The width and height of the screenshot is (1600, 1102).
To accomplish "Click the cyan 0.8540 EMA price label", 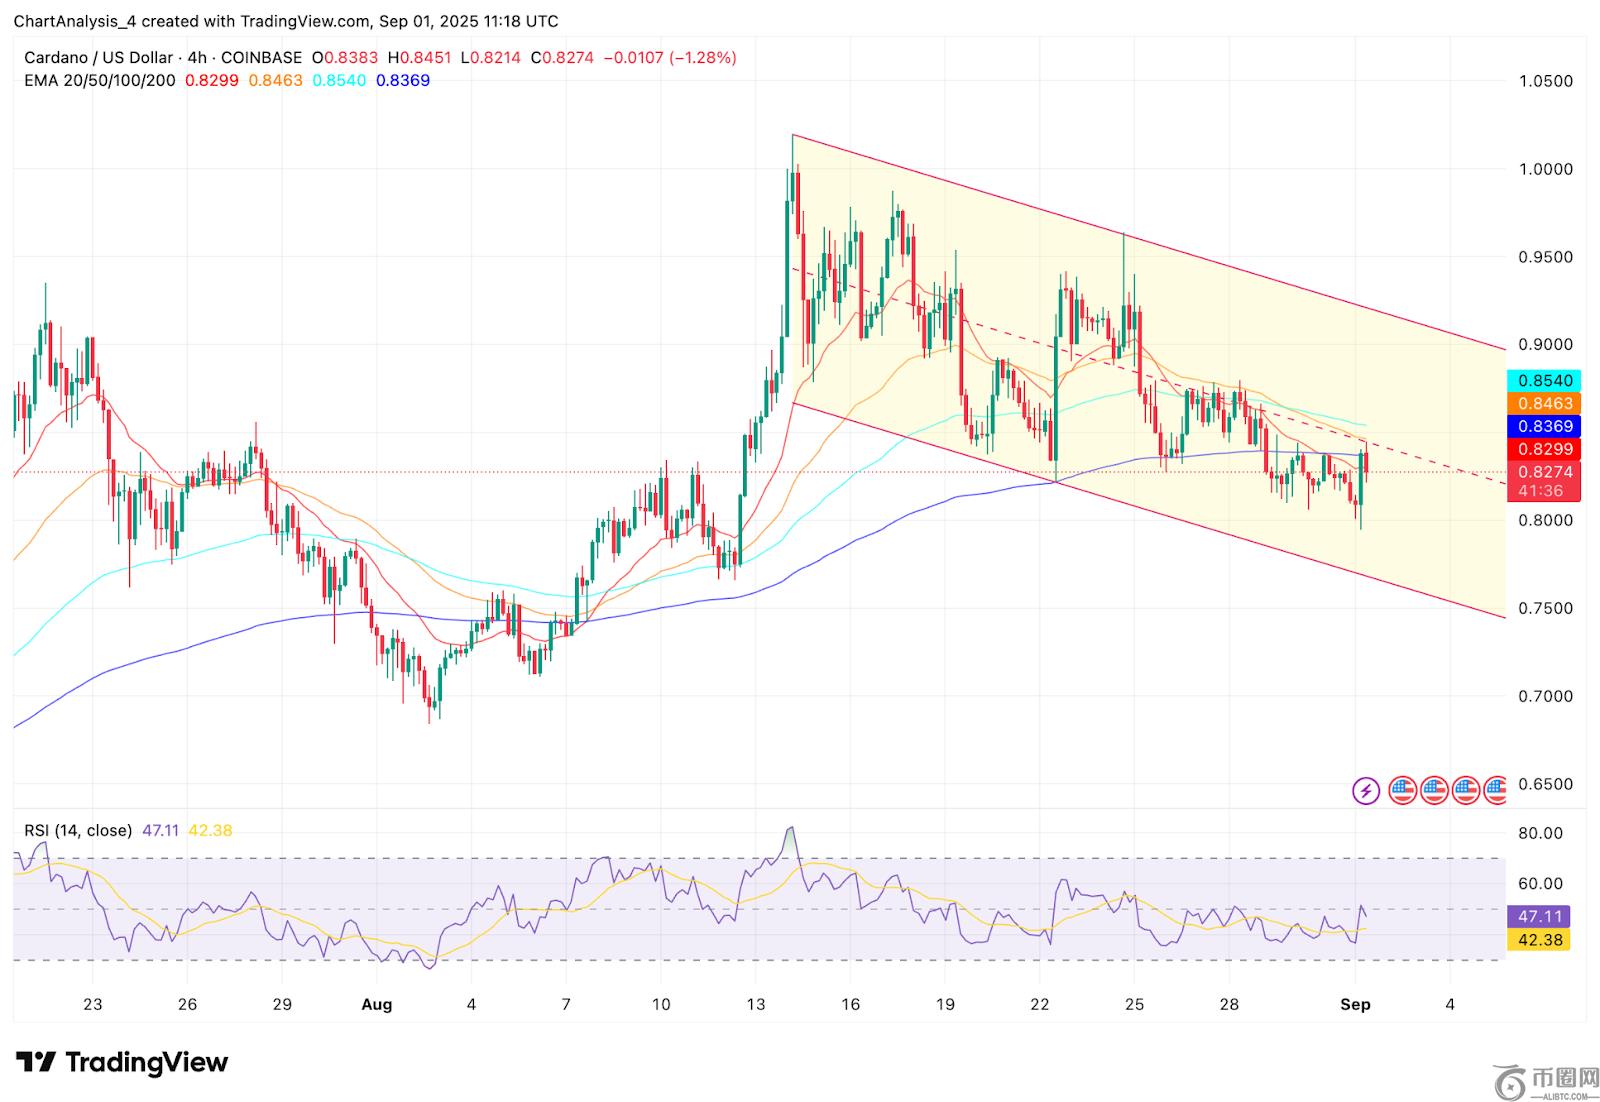I will [1544, 381].
